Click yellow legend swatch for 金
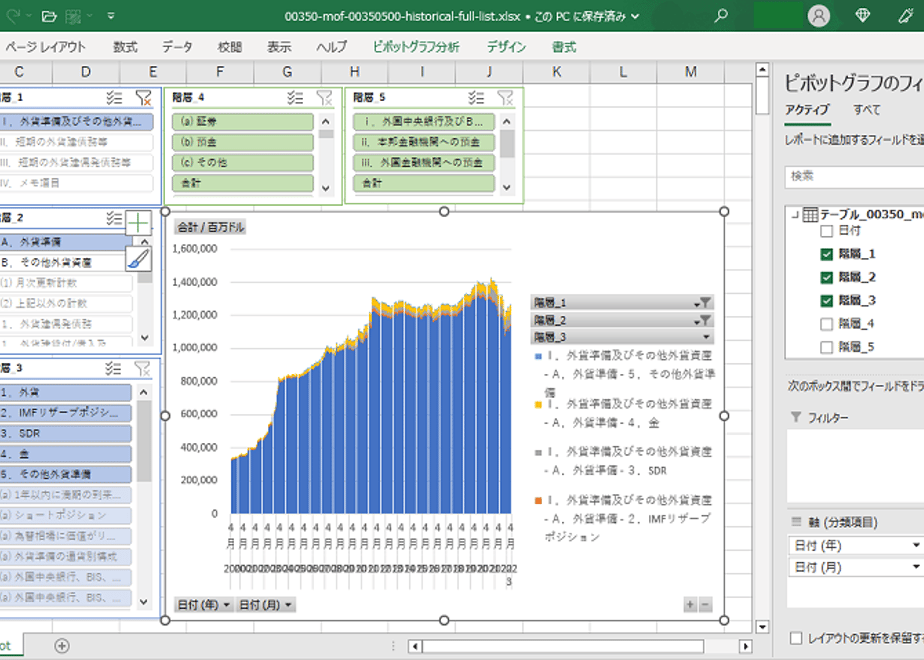This screenshot has height=660, width=924. click(x=538, y=404)
